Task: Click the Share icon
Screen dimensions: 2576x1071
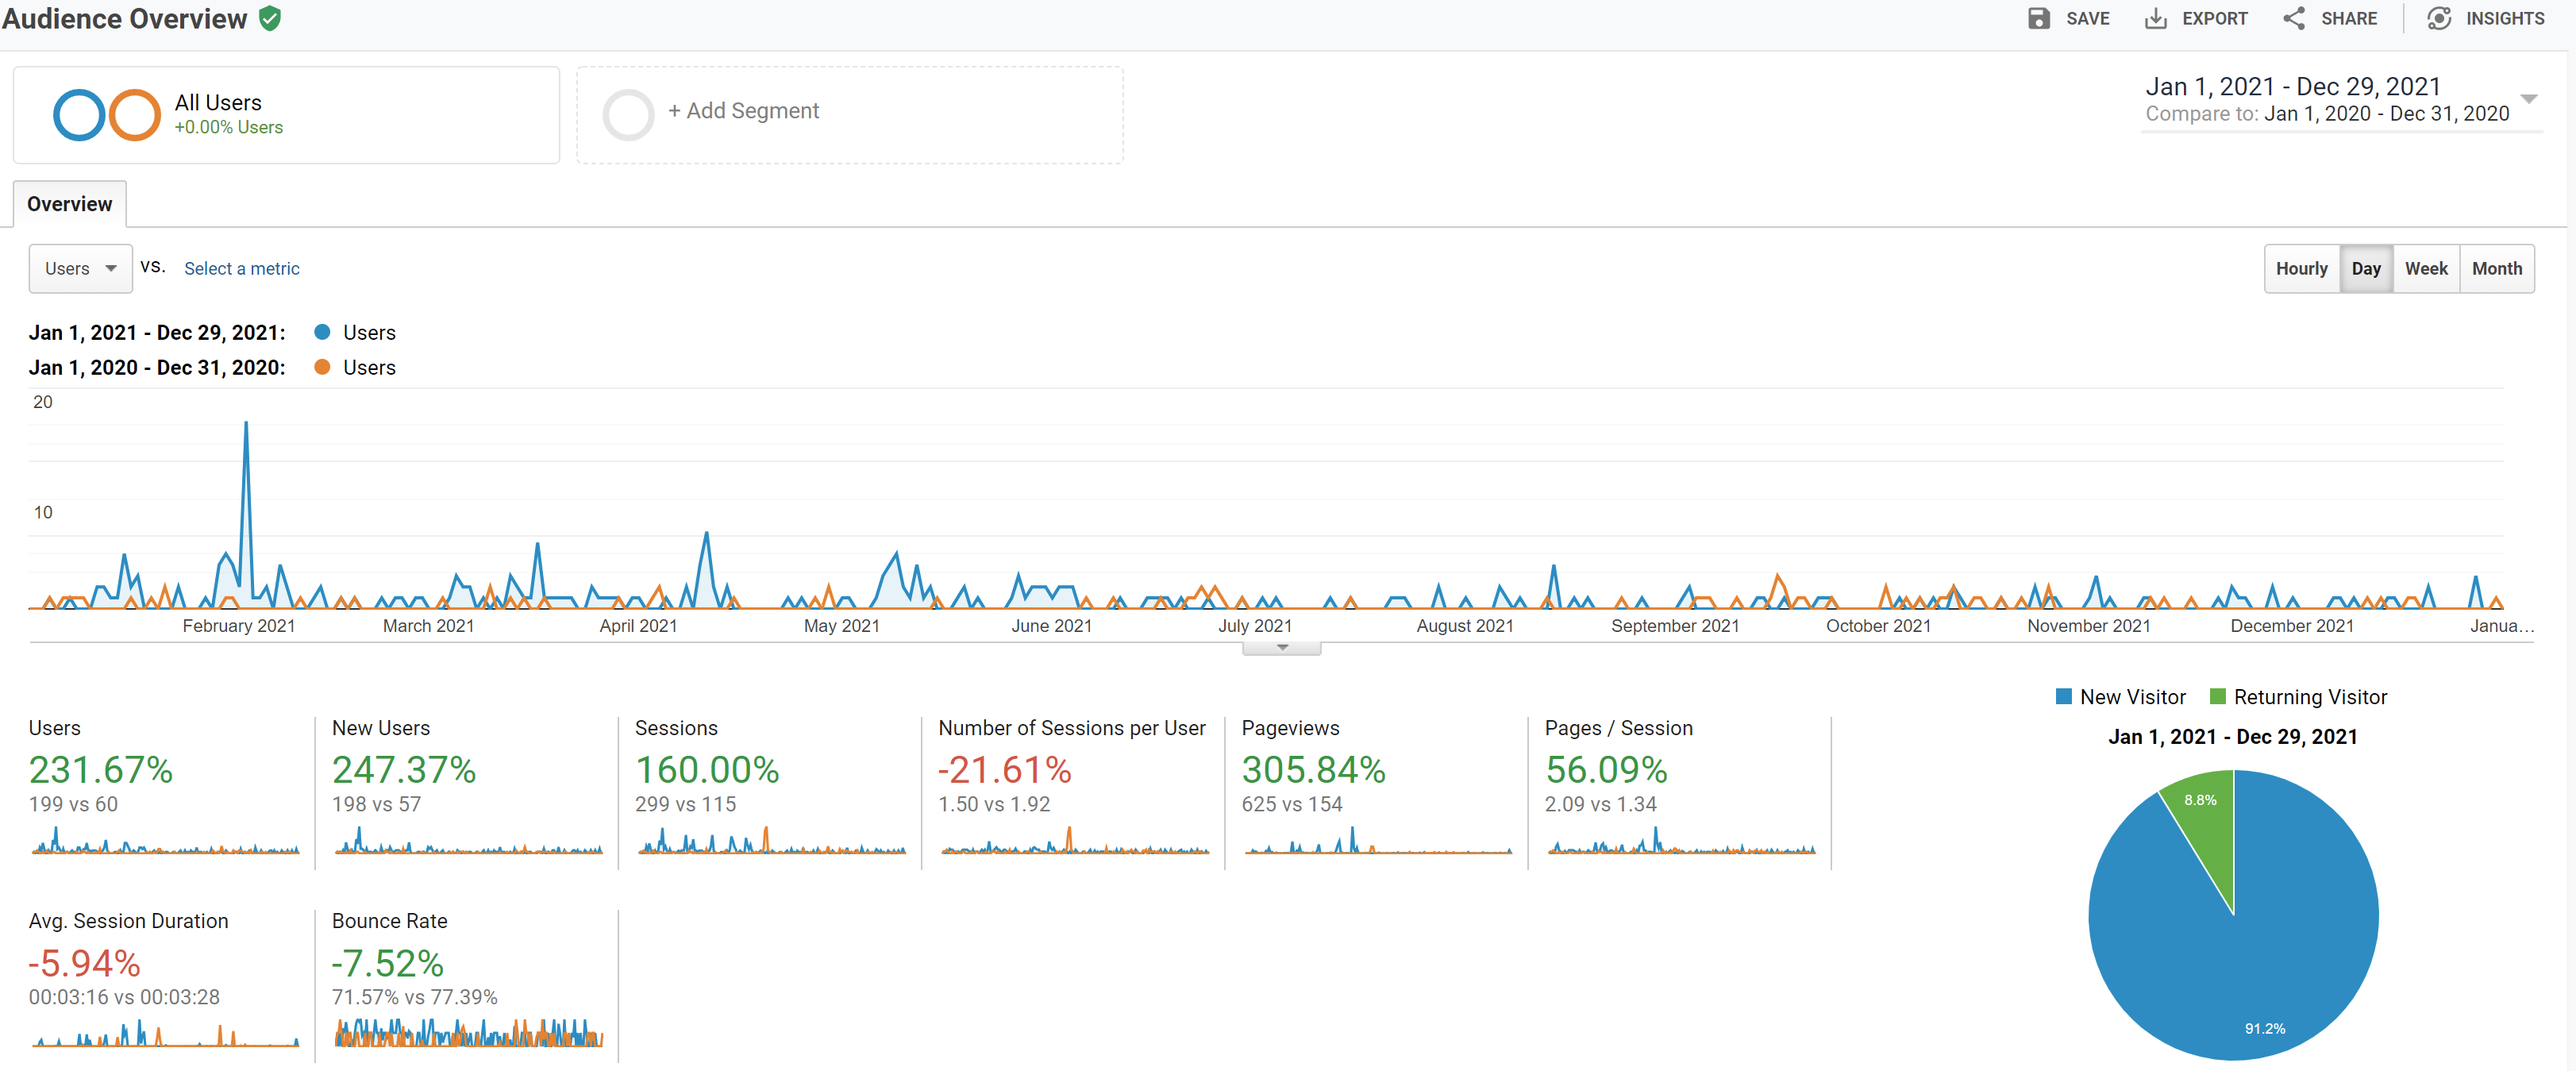Action: point(2294,18)
